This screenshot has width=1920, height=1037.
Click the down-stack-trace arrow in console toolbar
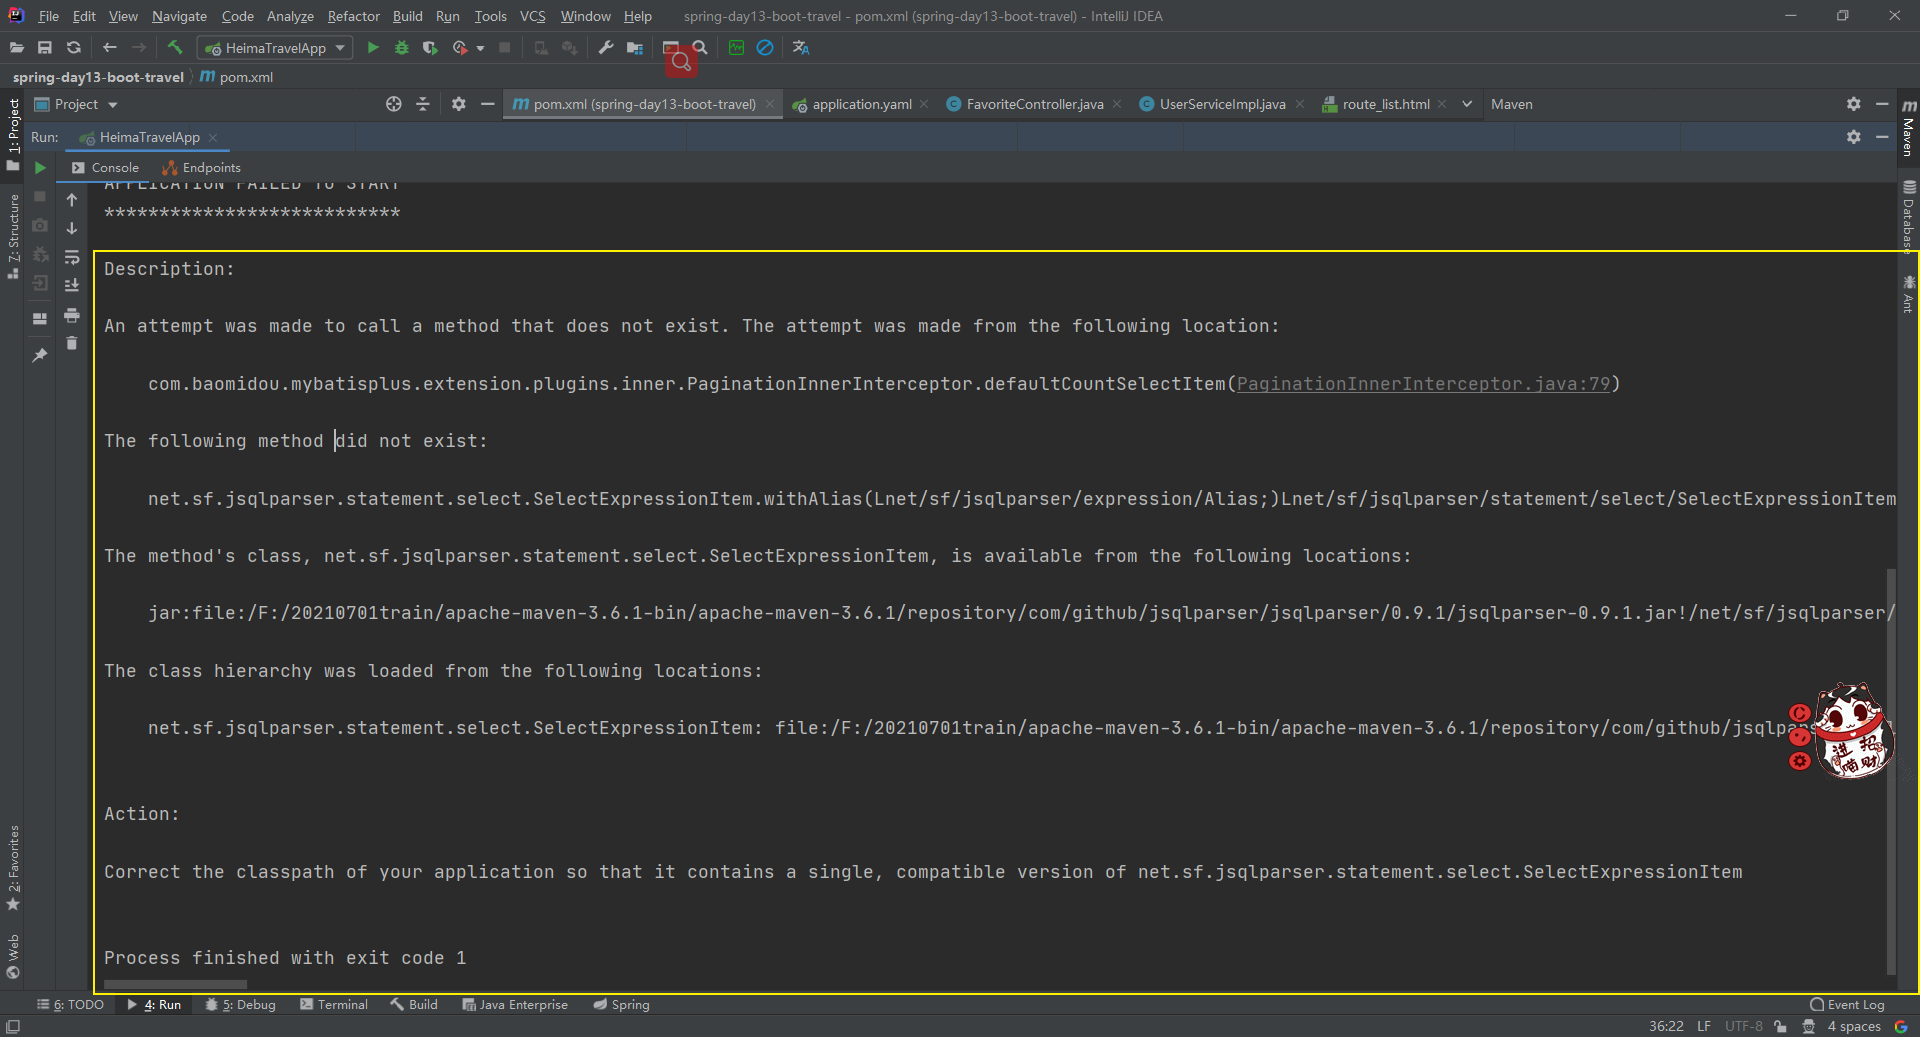(x=72, y=228)
